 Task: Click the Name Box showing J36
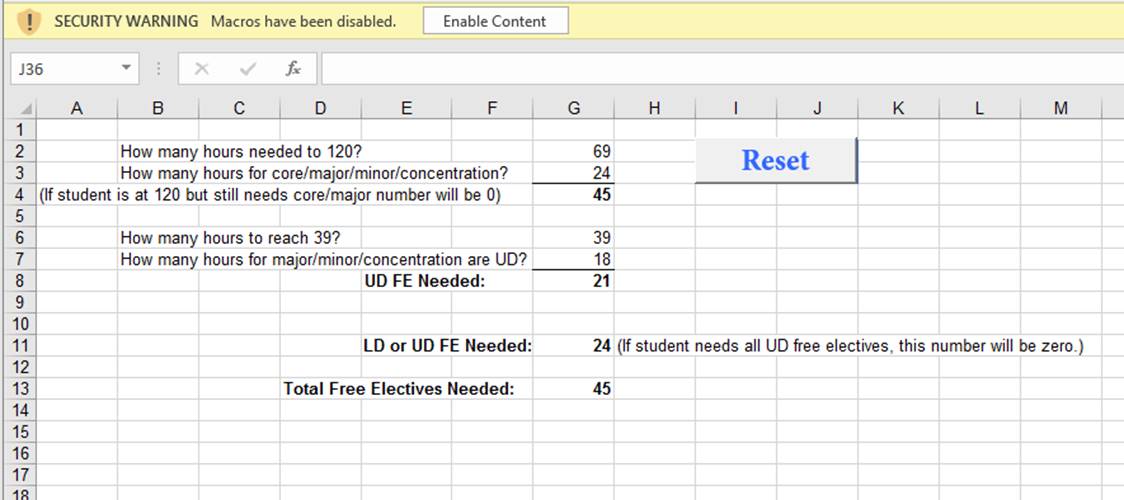coord(60,69)
